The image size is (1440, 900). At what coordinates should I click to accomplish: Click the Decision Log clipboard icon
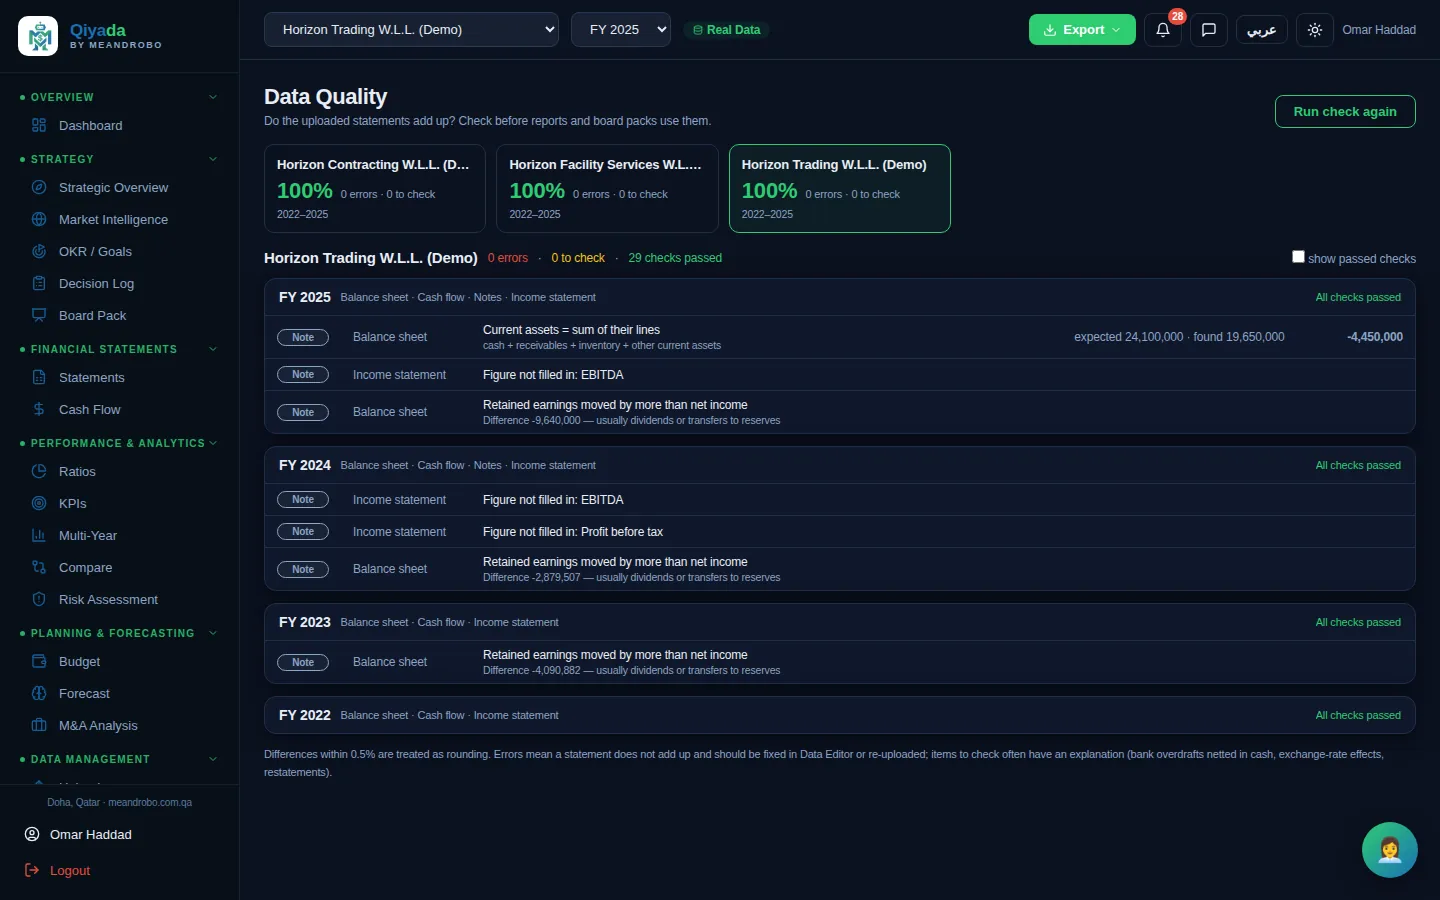(39, 284)
